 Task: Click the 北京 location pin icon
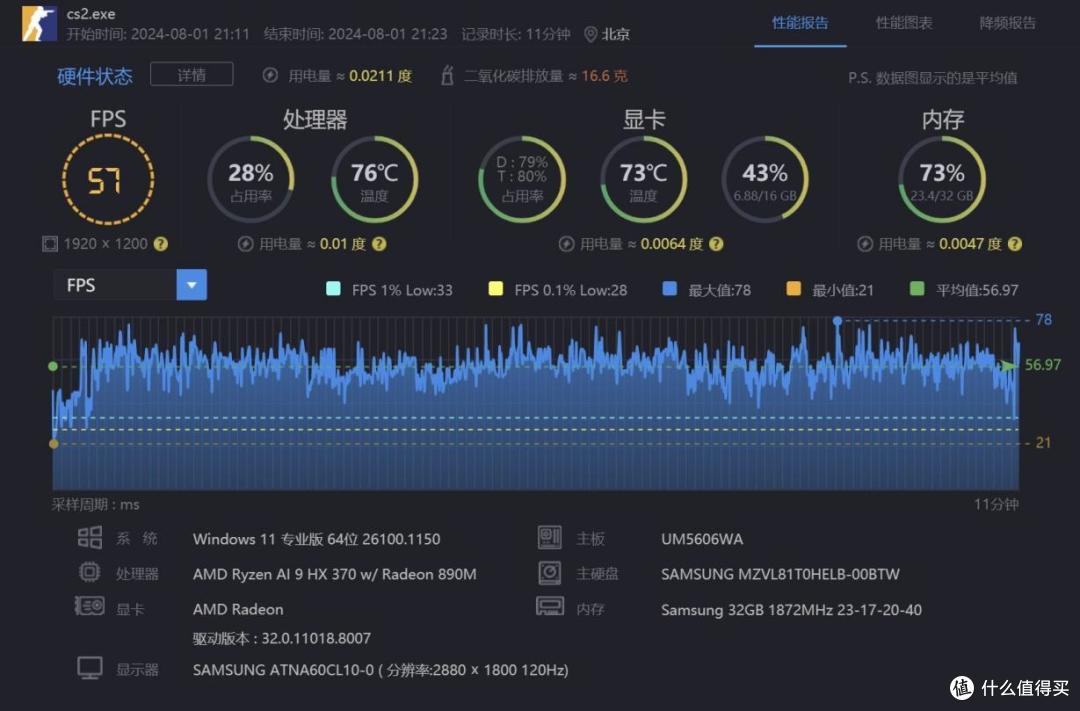590,34
